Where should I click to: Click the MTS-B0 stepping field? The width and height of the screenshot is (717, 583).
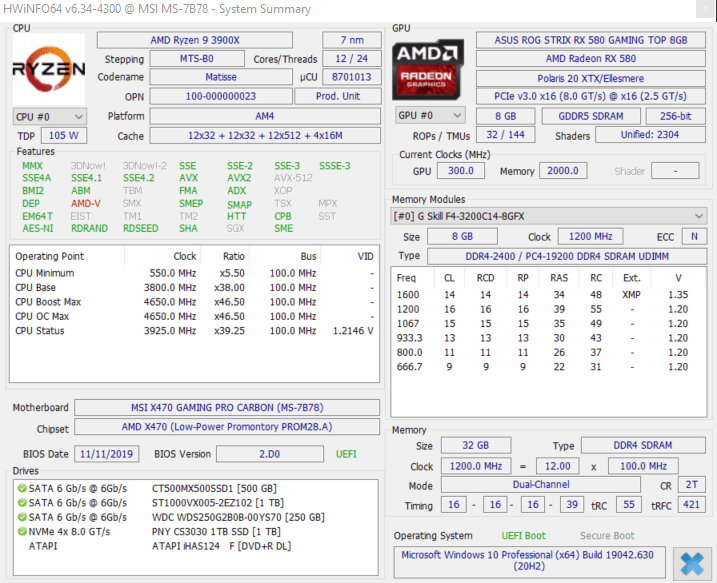[197, 59]
